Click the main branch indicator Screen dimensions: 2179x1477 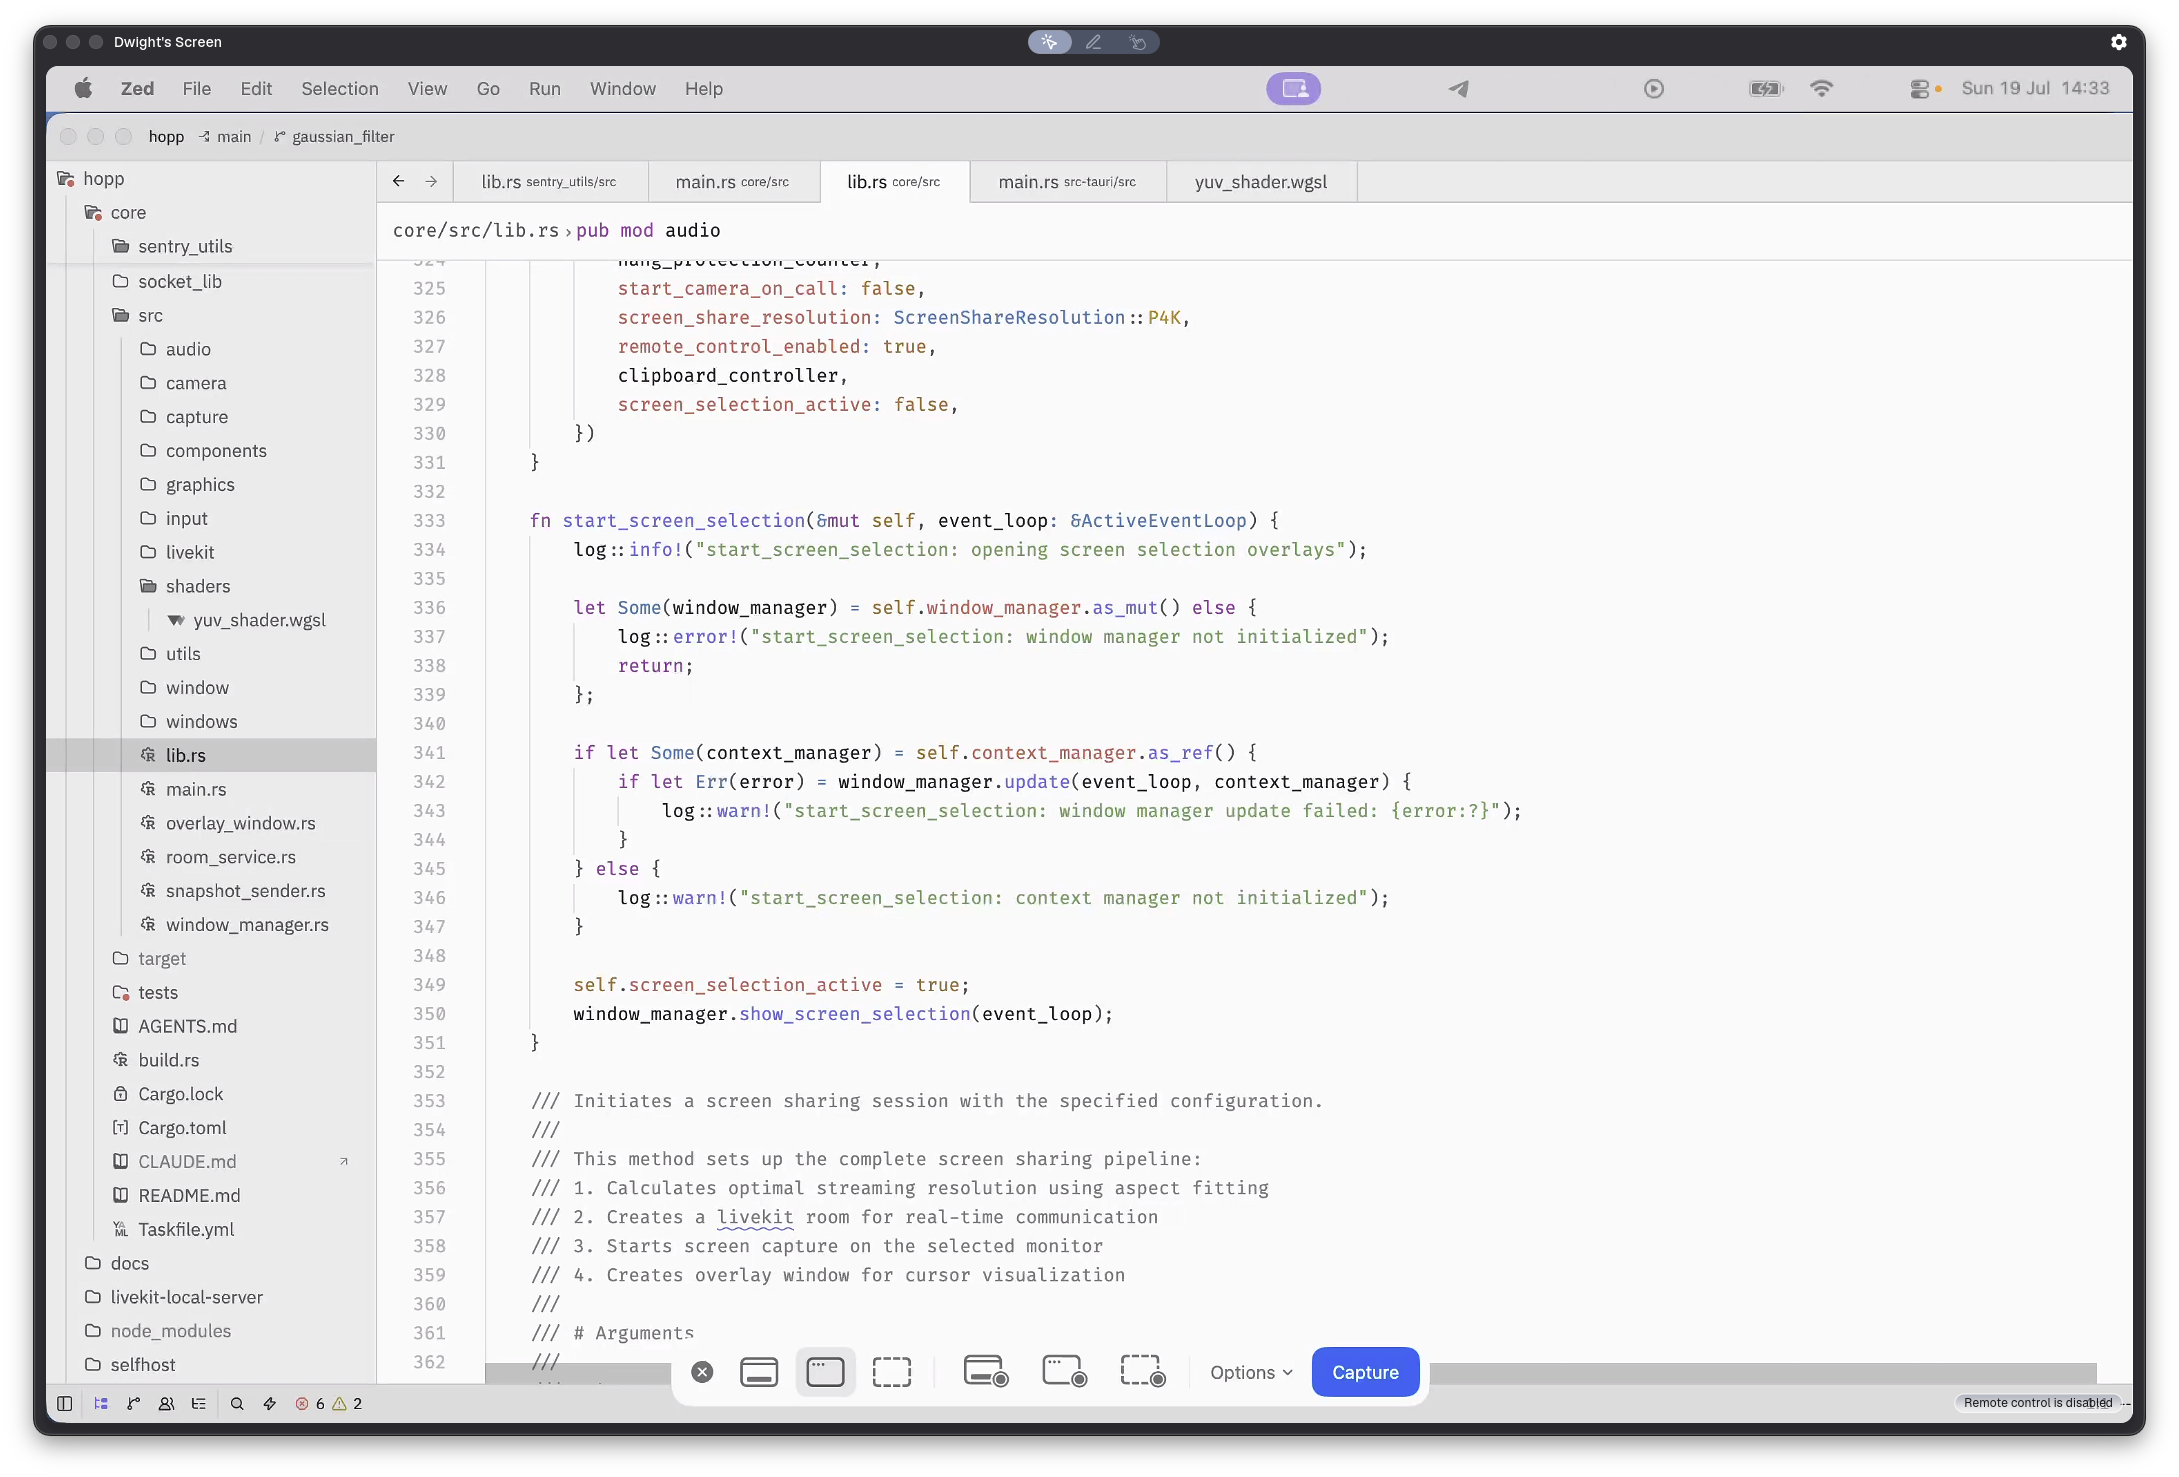225,136
